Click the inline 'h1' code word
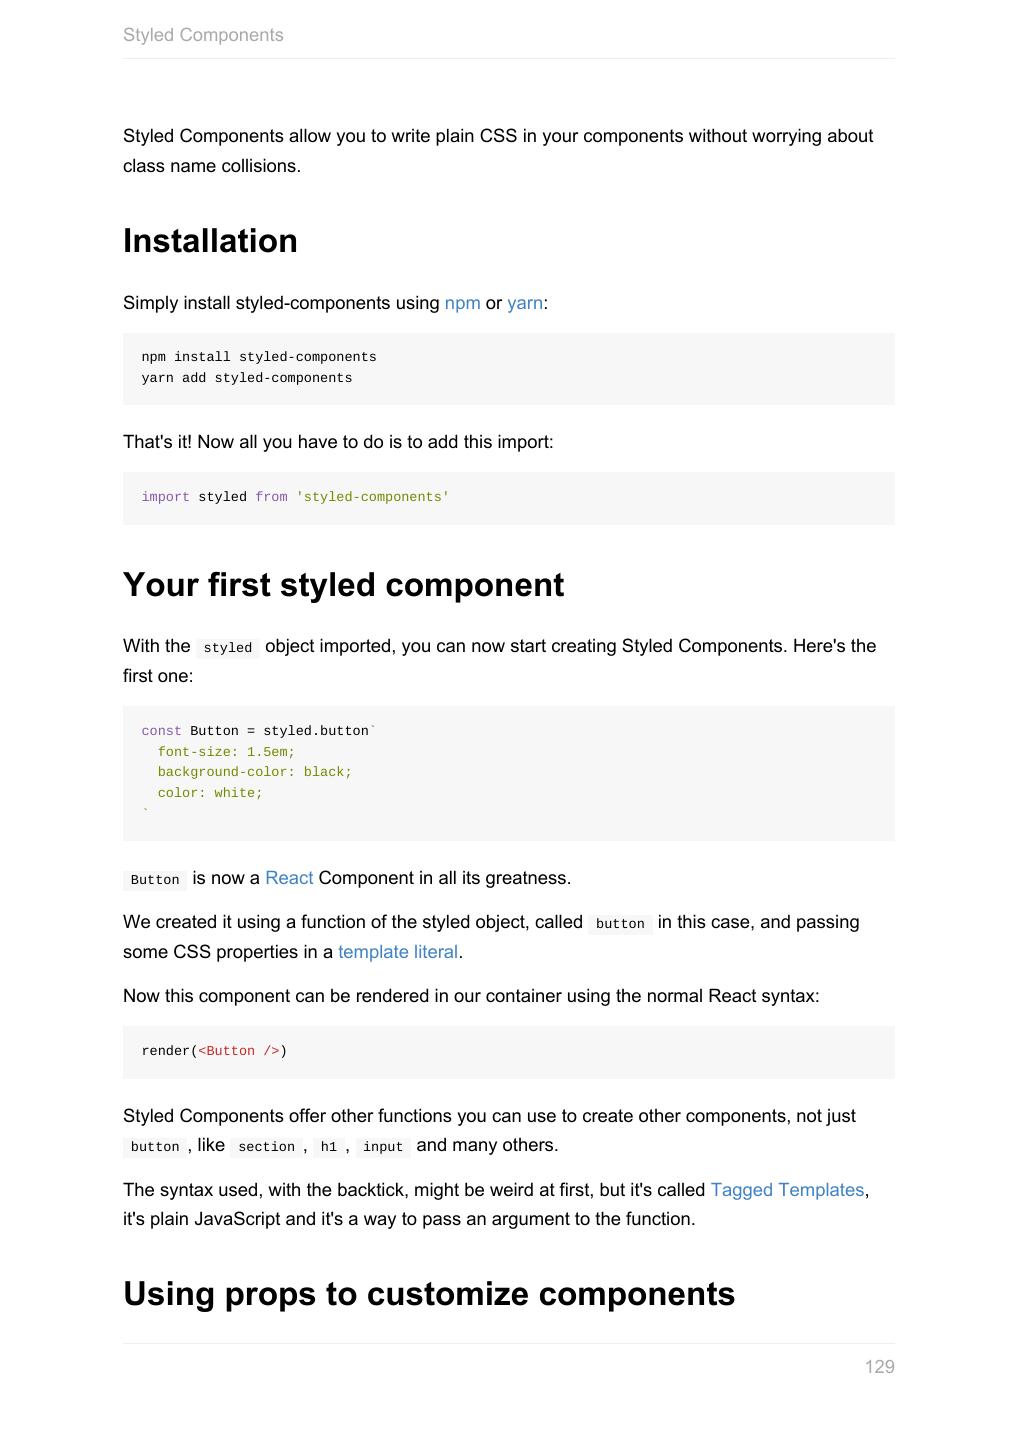Image resolution: width=1019 pixels, height=1440 pixels. 329,1147
